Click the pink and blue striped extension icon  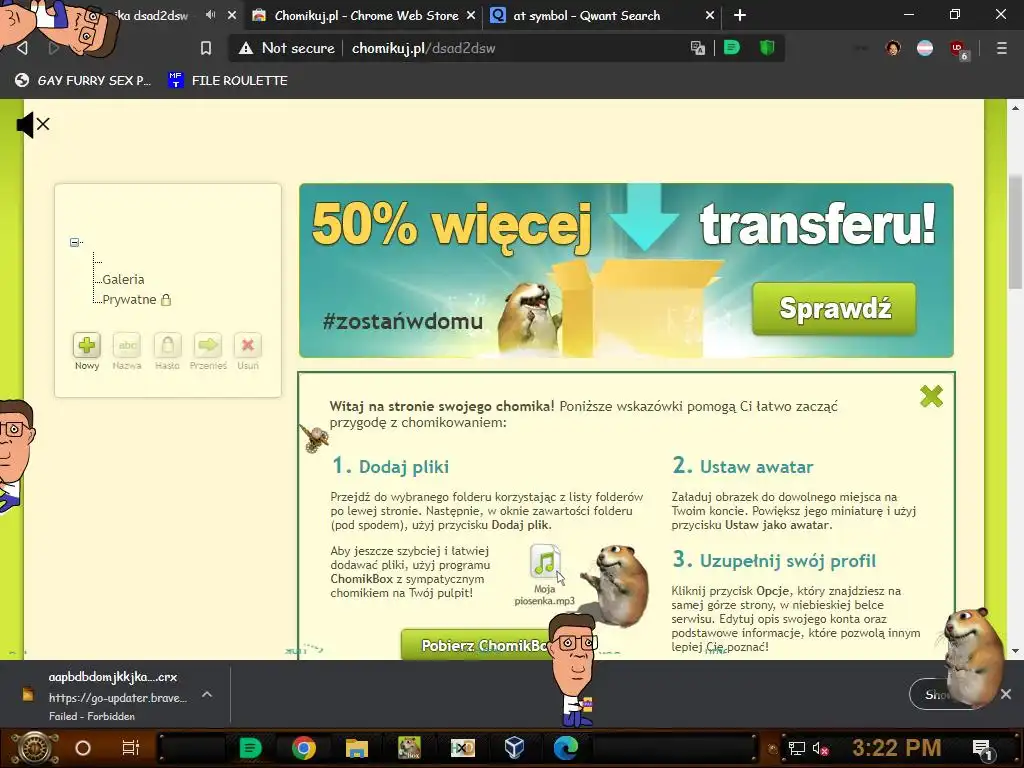click(925, 48)
